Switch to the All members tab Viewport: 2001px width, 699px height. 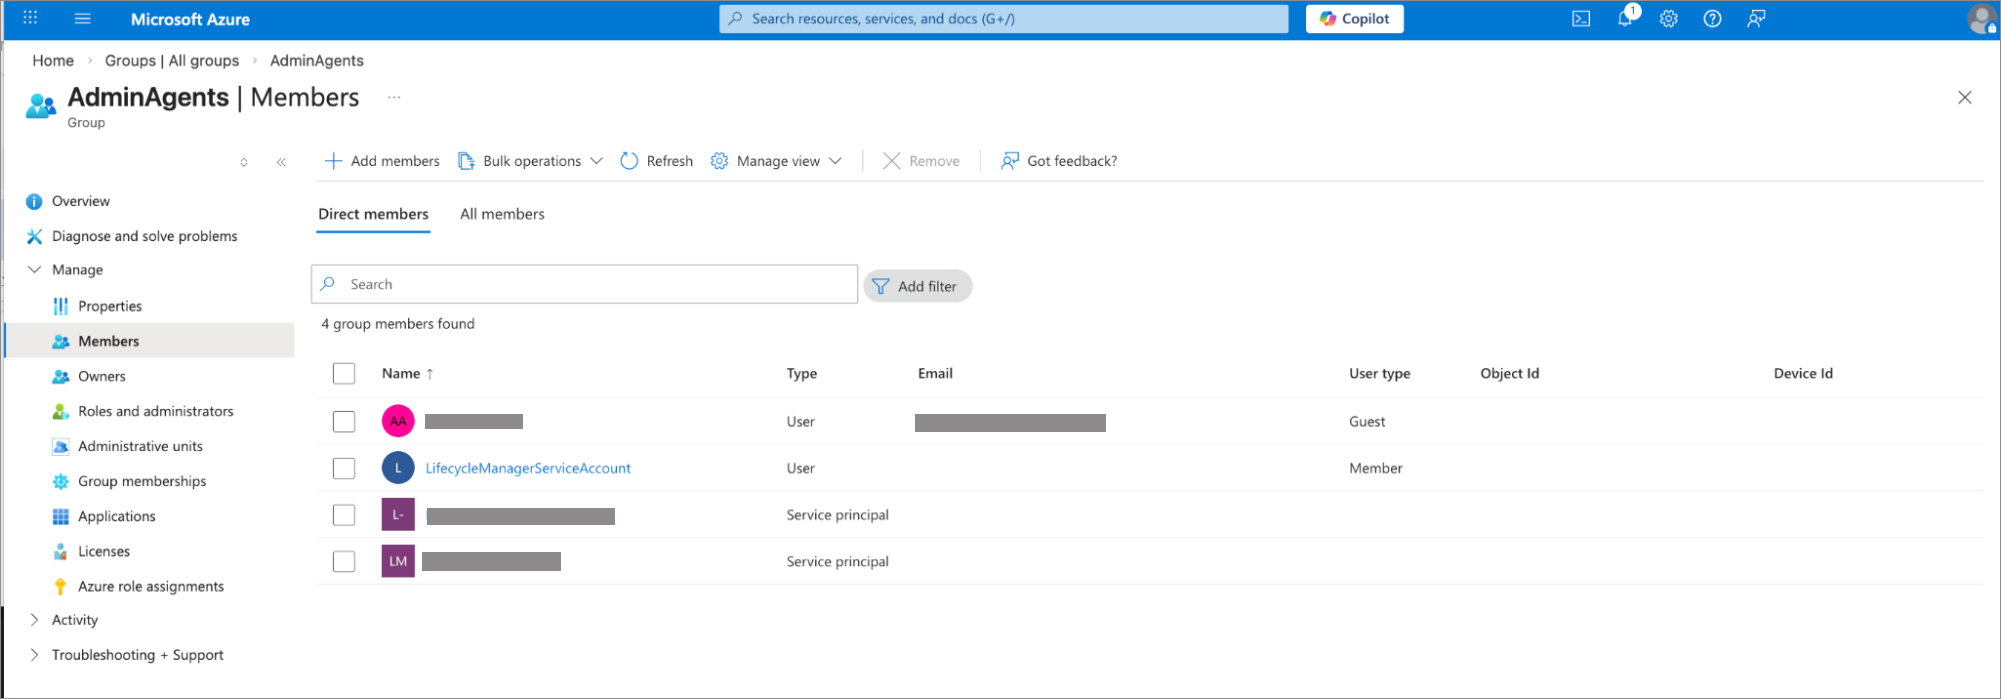point(502,214)
